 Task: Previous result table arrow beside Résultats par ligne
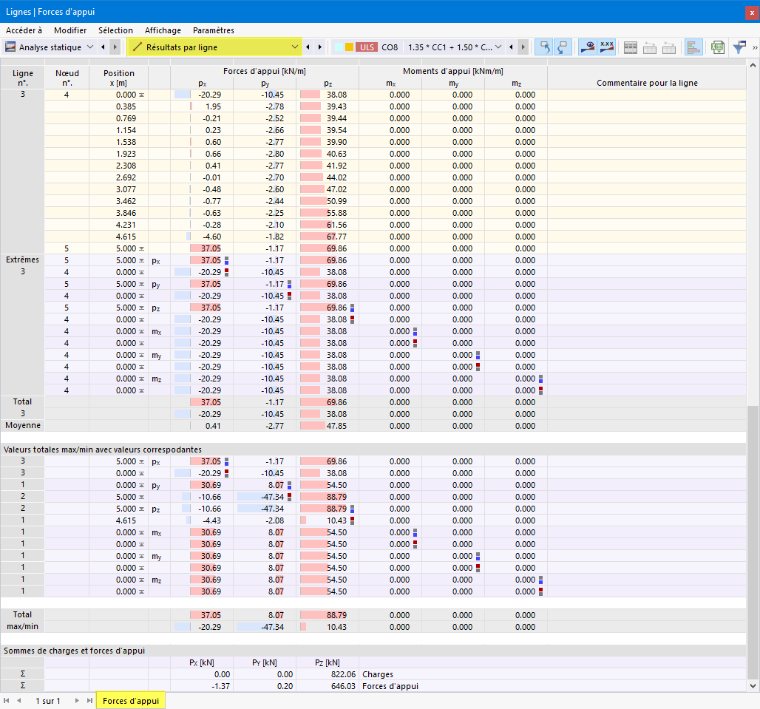[x=308, y=47]
